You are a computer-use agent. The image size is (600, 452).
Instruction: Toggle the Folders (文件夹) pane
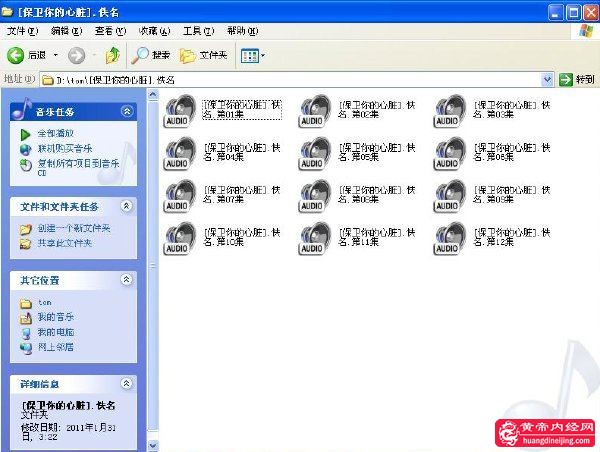coord(204,55)
